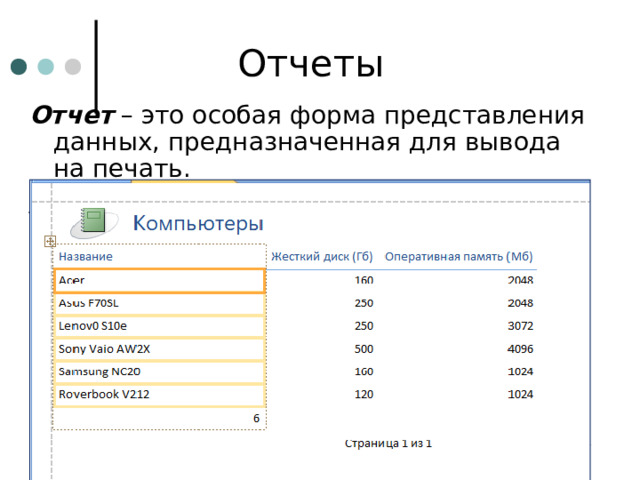Select the Оперативная память (Мб) column header

point(459,256)
